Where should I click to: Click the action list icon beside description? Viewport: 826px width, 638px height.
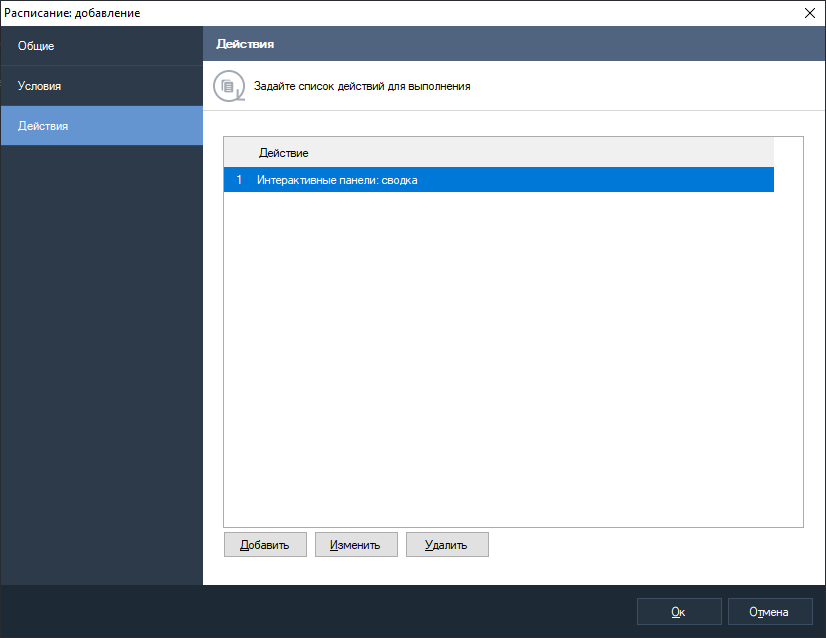[x=229, y=86]
